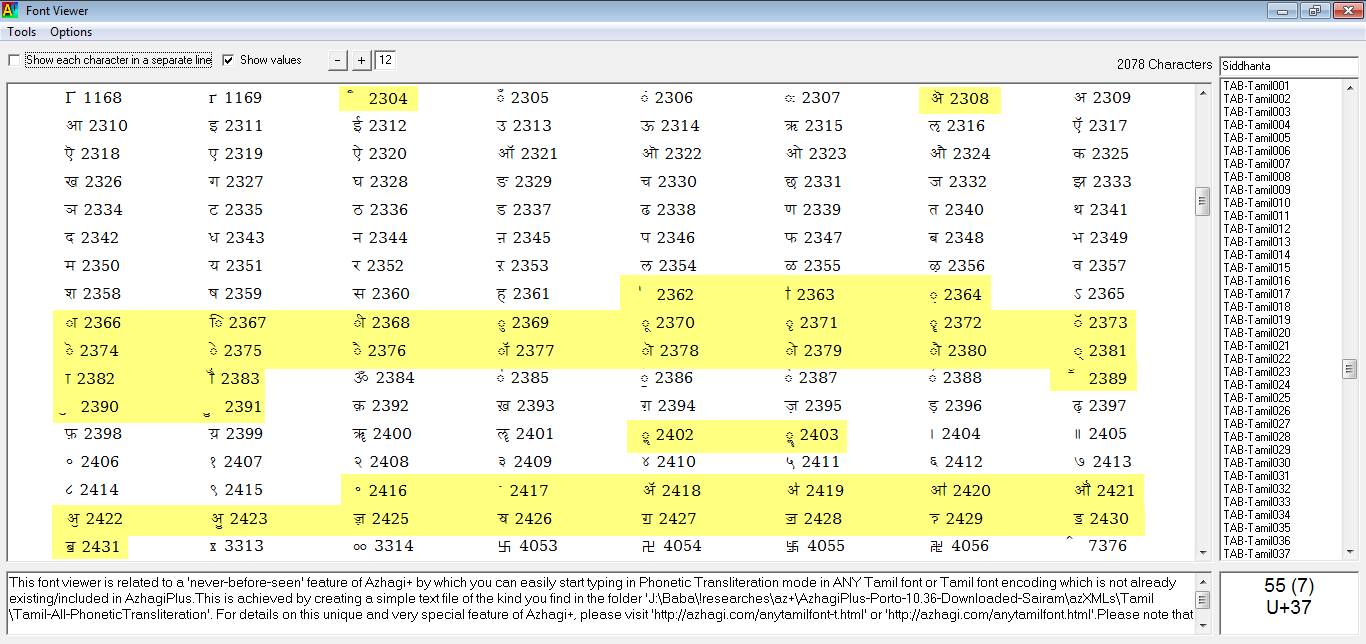Select the character with value 2405
1366x644 pixels.
coord(1100,434)
